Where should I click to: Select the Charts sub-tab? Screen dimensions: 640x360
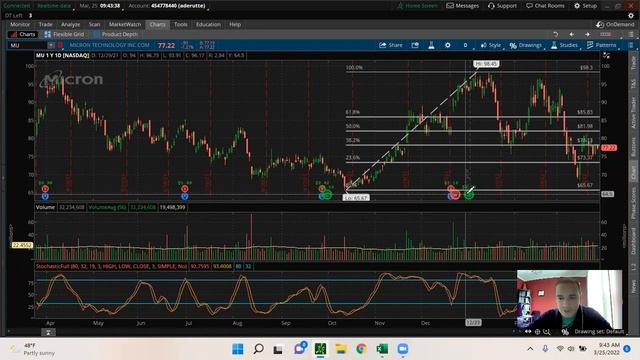click(x=23, y=34)
